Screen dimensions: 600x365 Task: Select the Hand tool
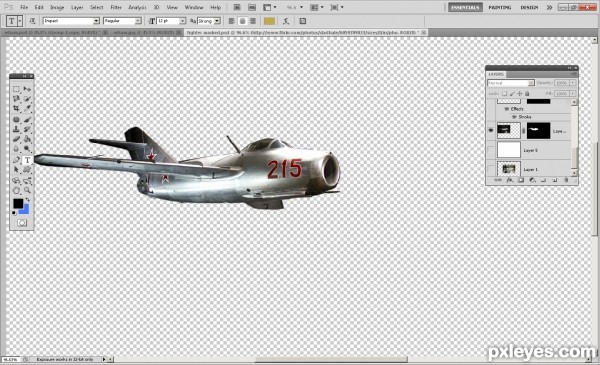tap(16, 190)
